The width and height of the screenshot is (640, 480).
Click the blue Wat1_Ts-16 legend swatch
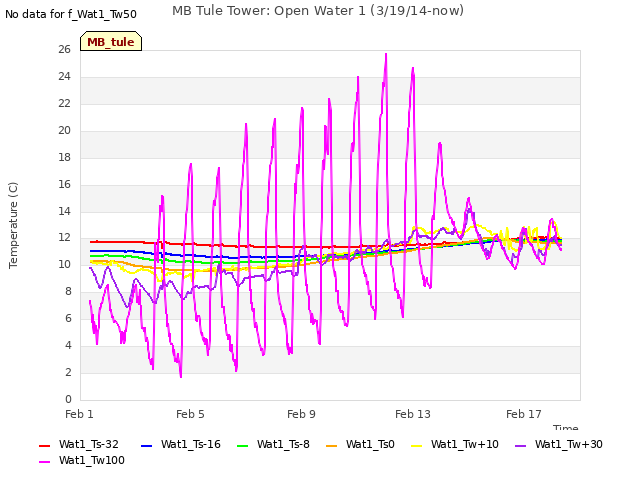[146, 446]
